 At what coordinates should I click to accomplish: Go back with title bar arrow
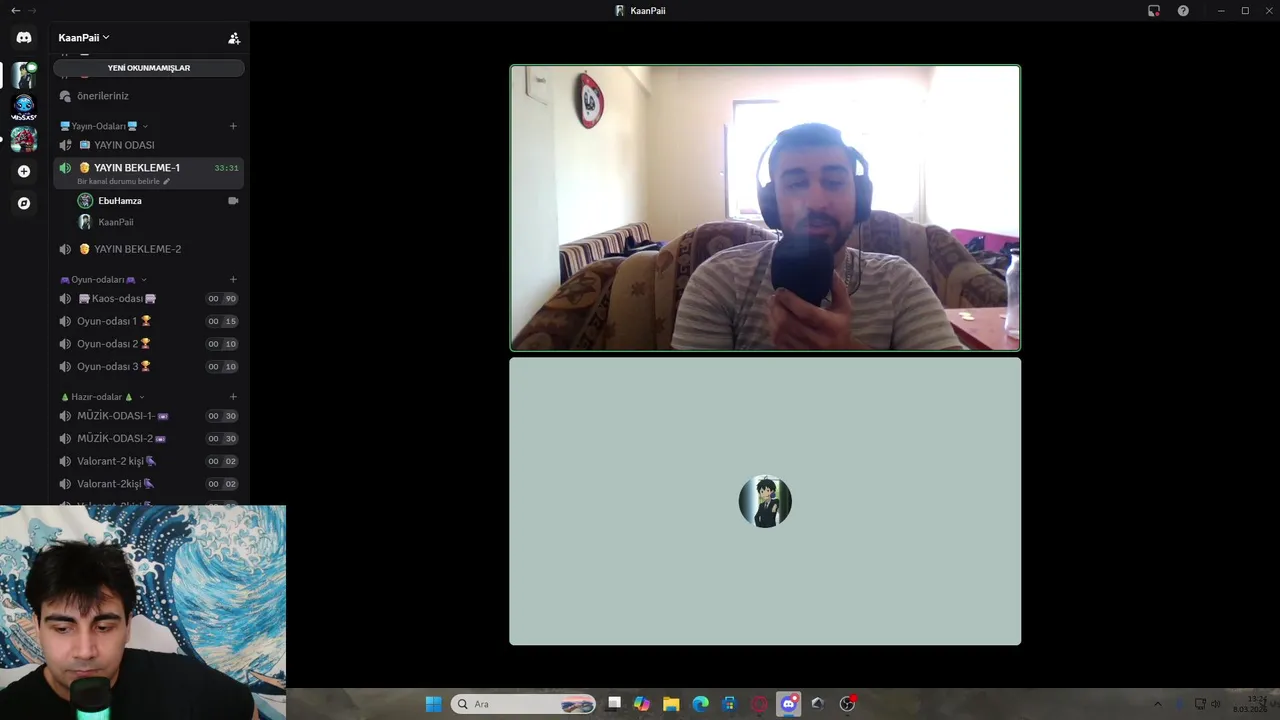pos(15,10)
